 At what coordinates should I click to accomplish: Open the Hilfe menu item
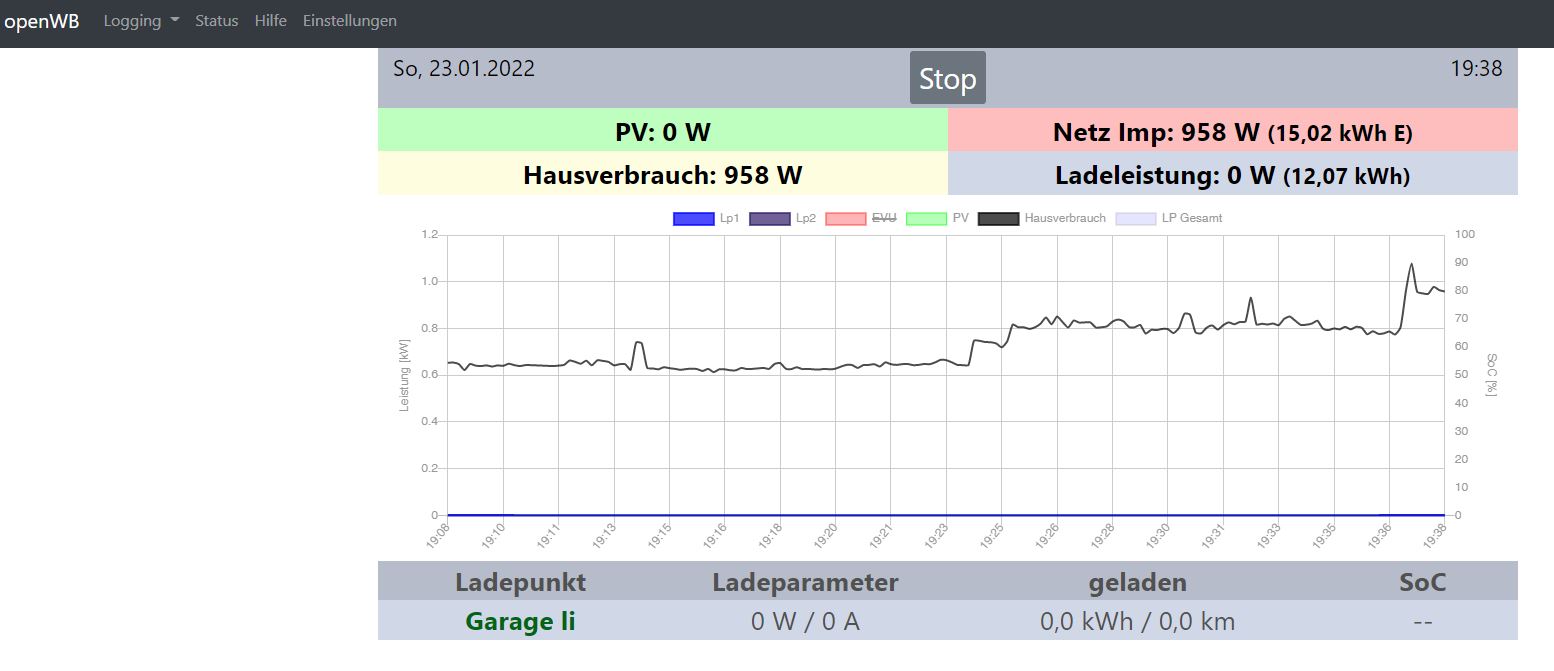[270, 21]
